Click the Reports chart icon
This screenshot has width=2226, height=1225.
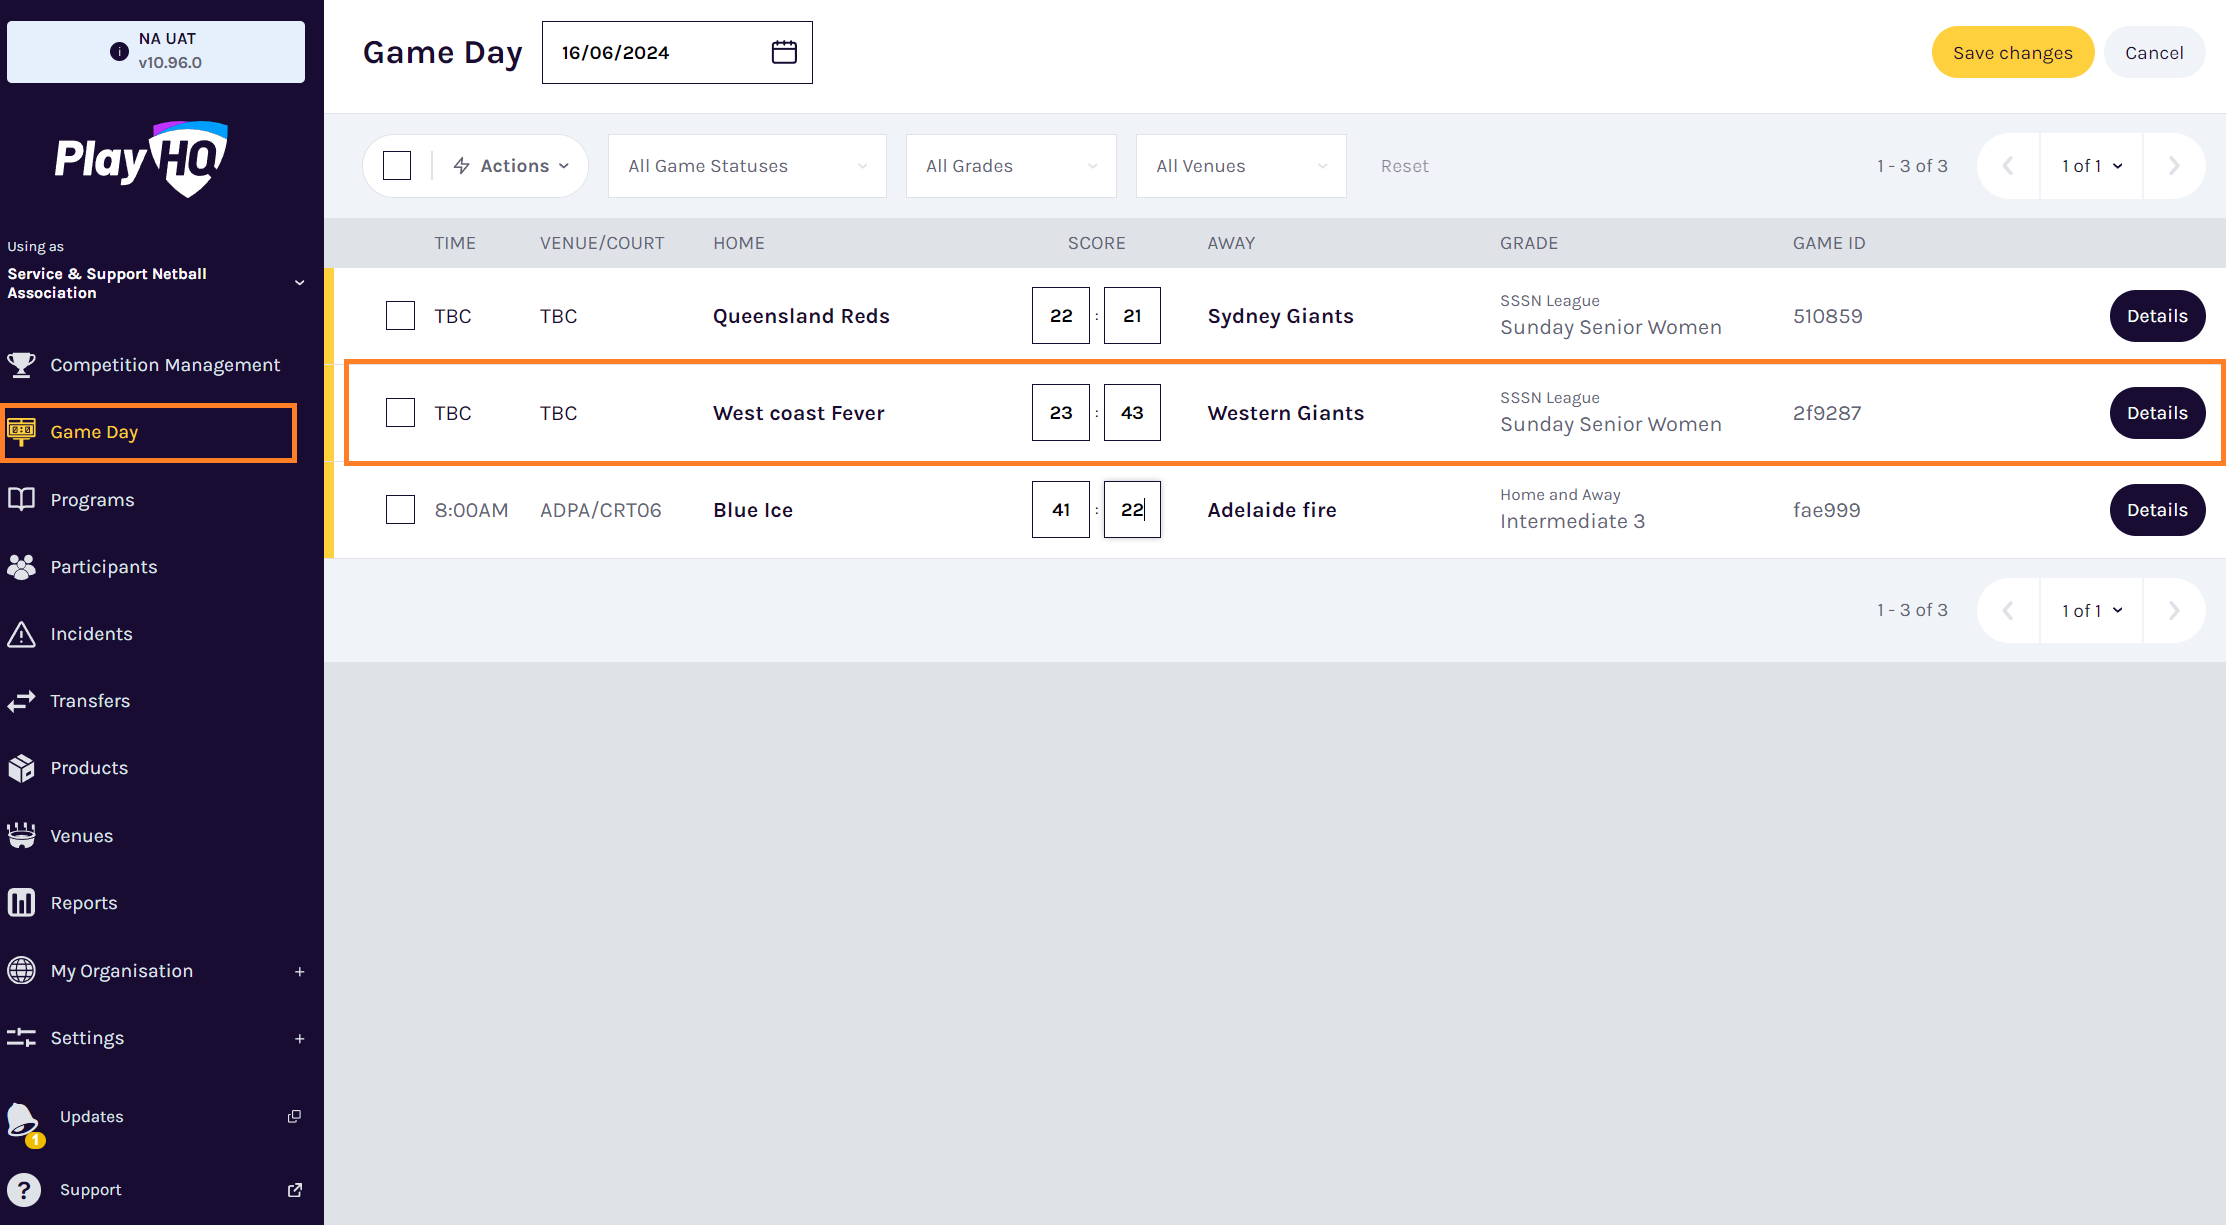pos(21,903)
